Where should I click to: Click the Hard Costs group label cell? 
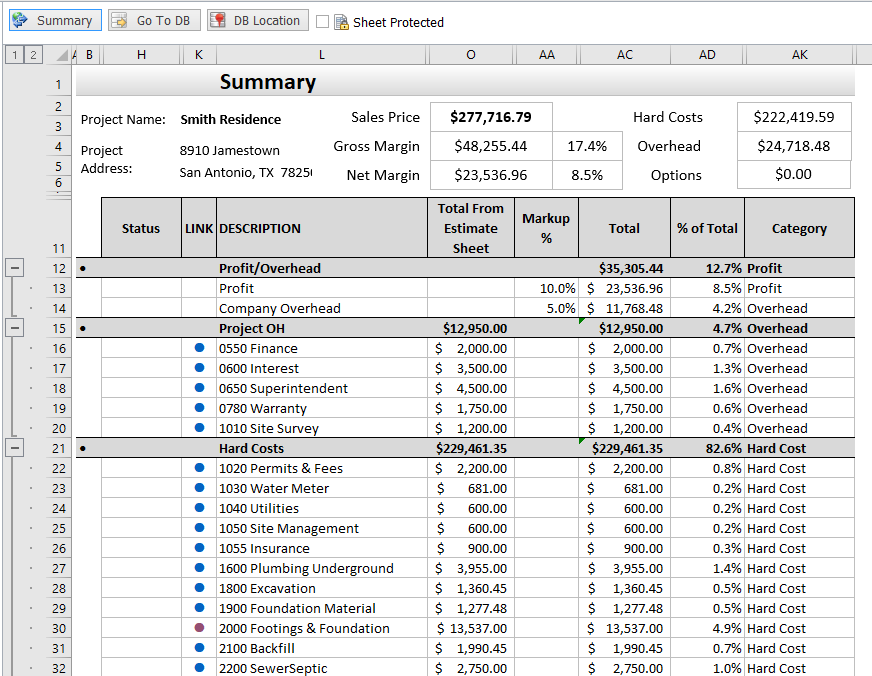pyautogui.click(x=321, y=448)
